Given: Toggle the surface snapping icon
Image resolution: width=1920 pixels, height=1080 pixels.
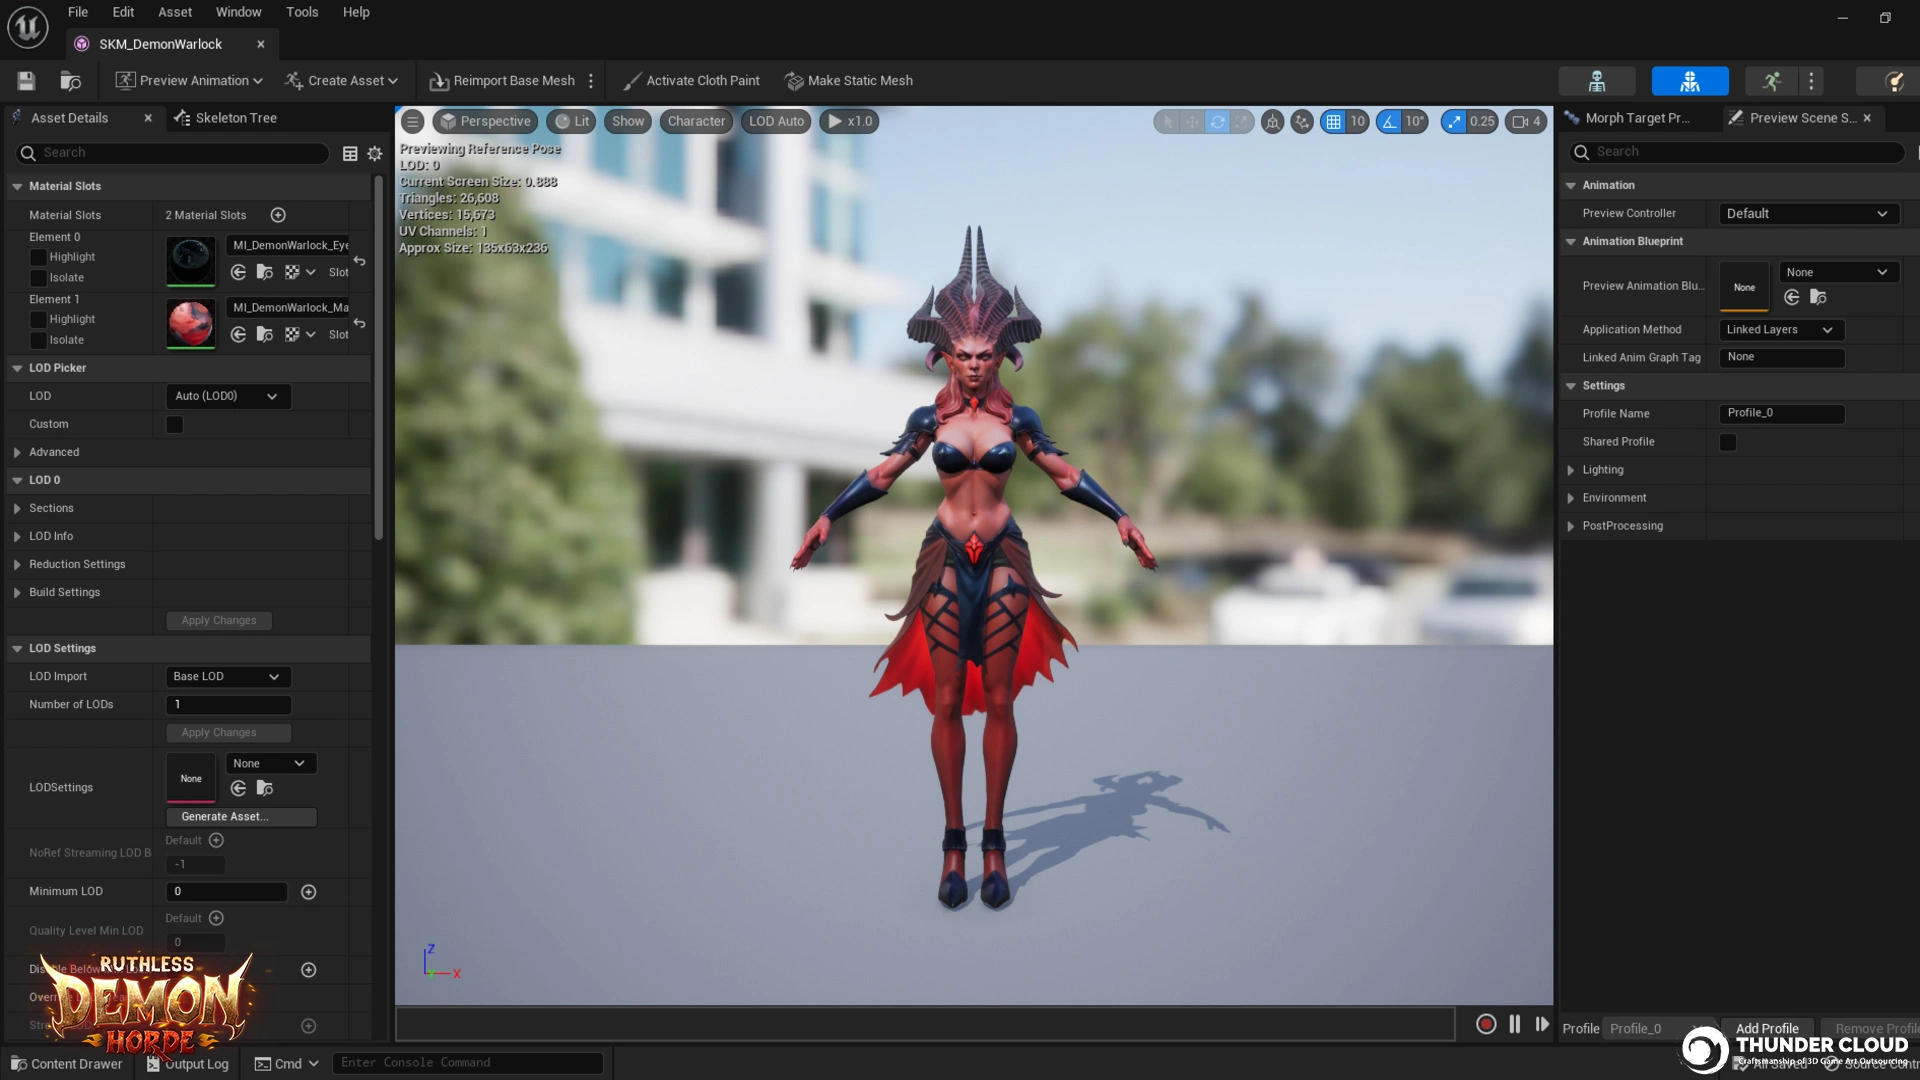Looking at the screenshot, I should coord(1302,122).
